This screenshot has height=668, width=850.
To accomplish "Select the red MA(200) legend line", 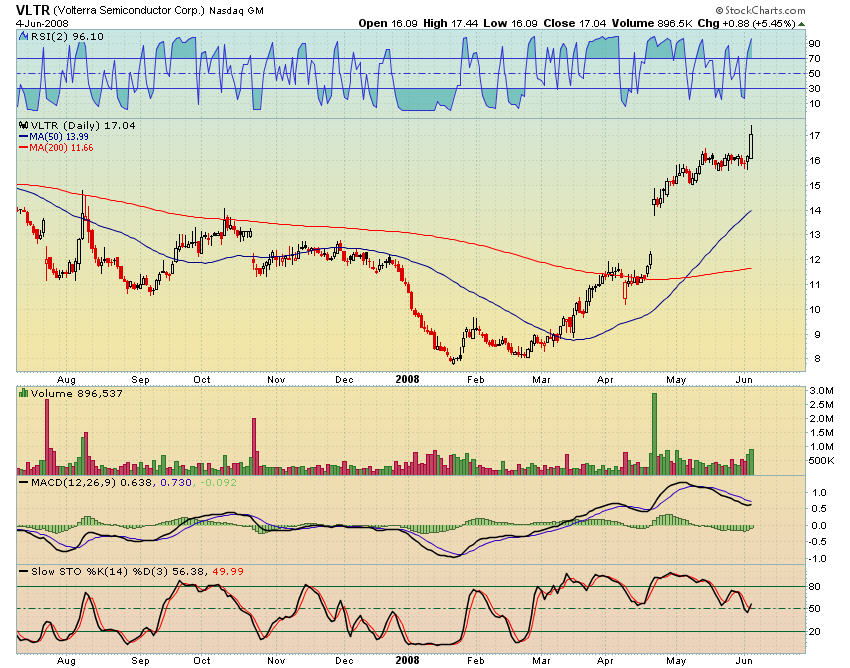I will (23, 147).
